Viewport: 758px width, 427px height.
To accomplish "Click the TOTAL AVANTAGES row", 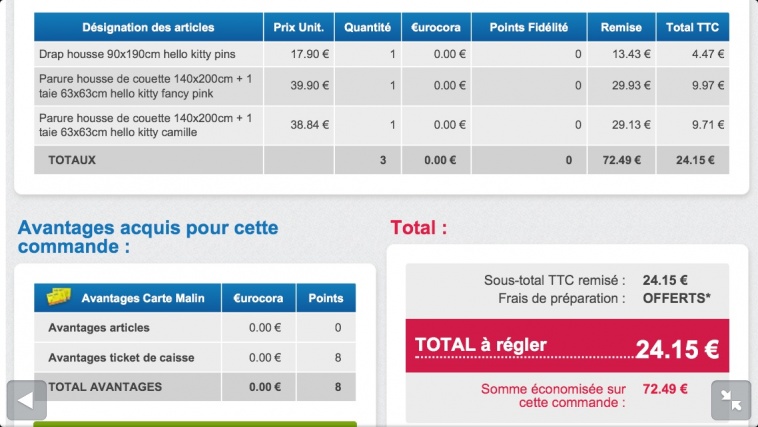I will pos(195,387).
